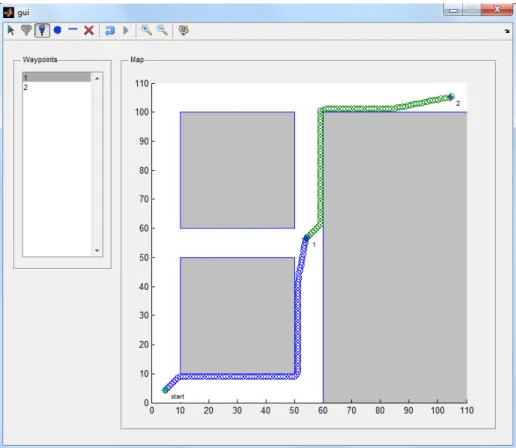Select the blue line tool
The image size is (516, 448).
click(73, 30)
